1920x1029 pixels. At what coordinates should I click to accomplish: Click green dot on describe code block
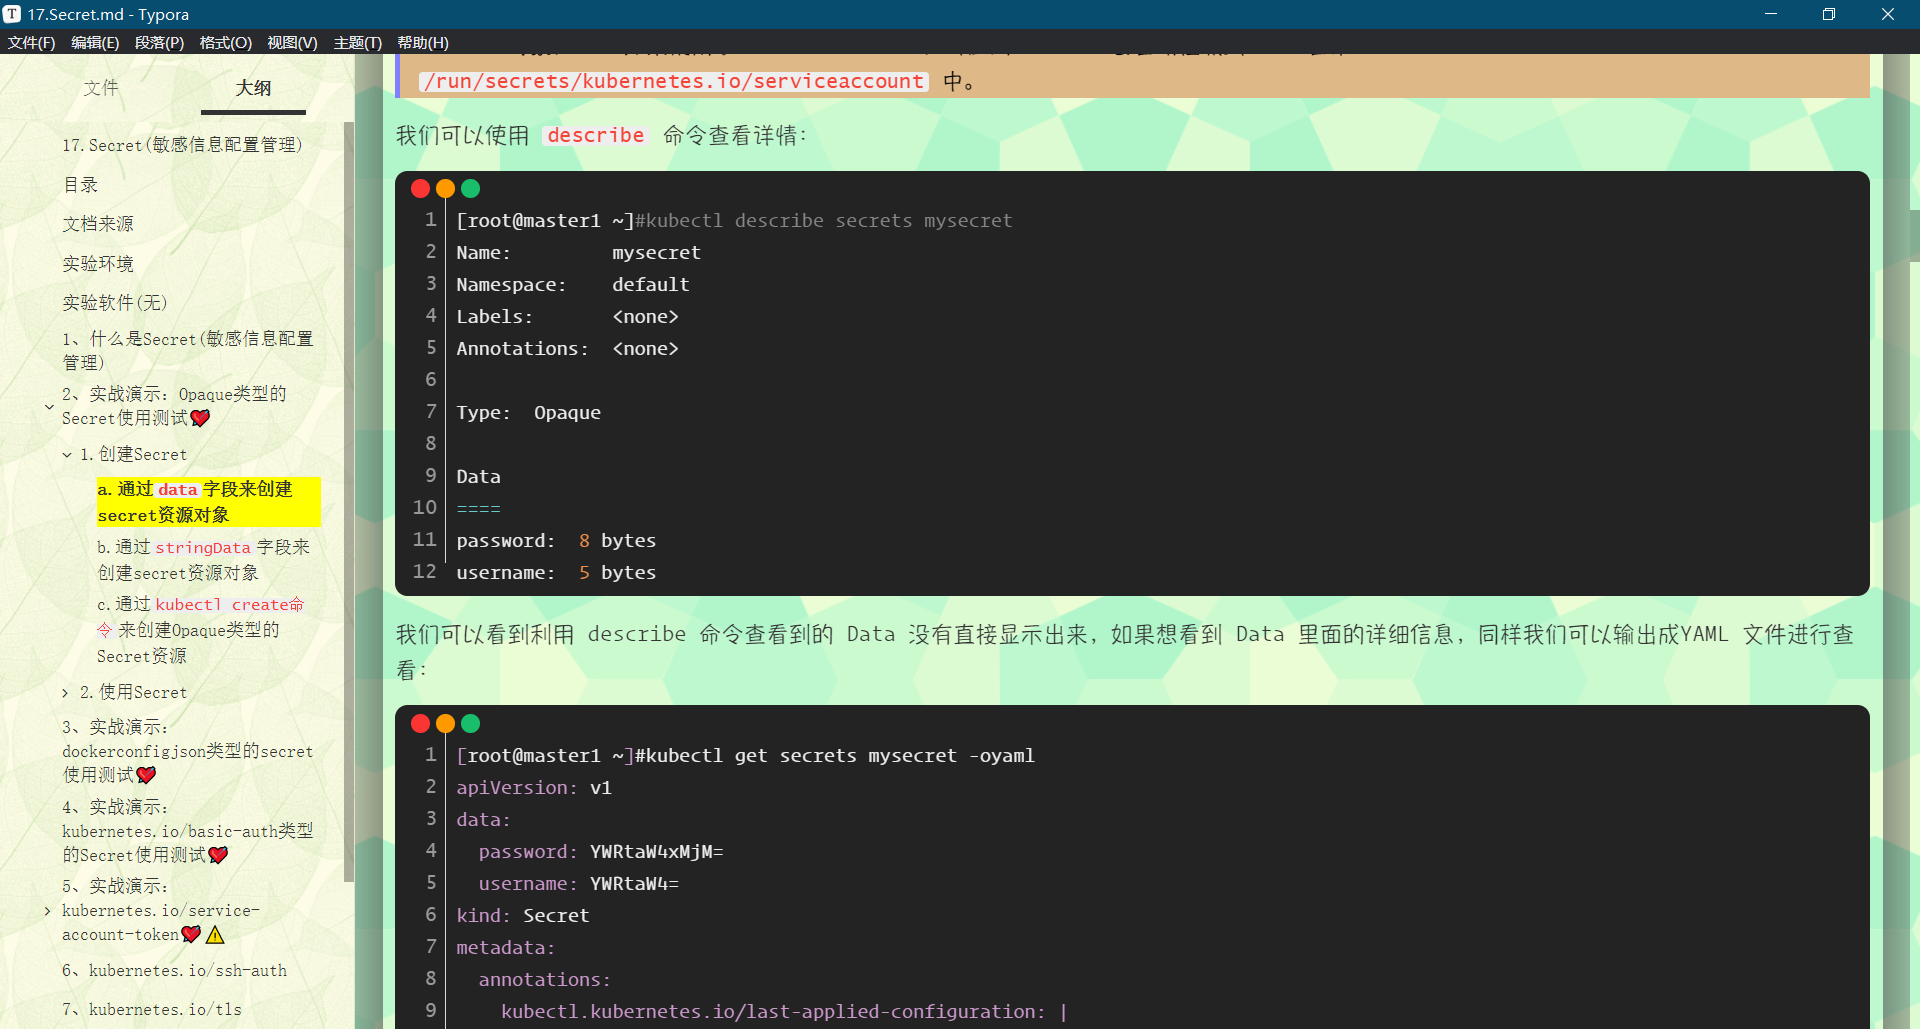point(470,188)
